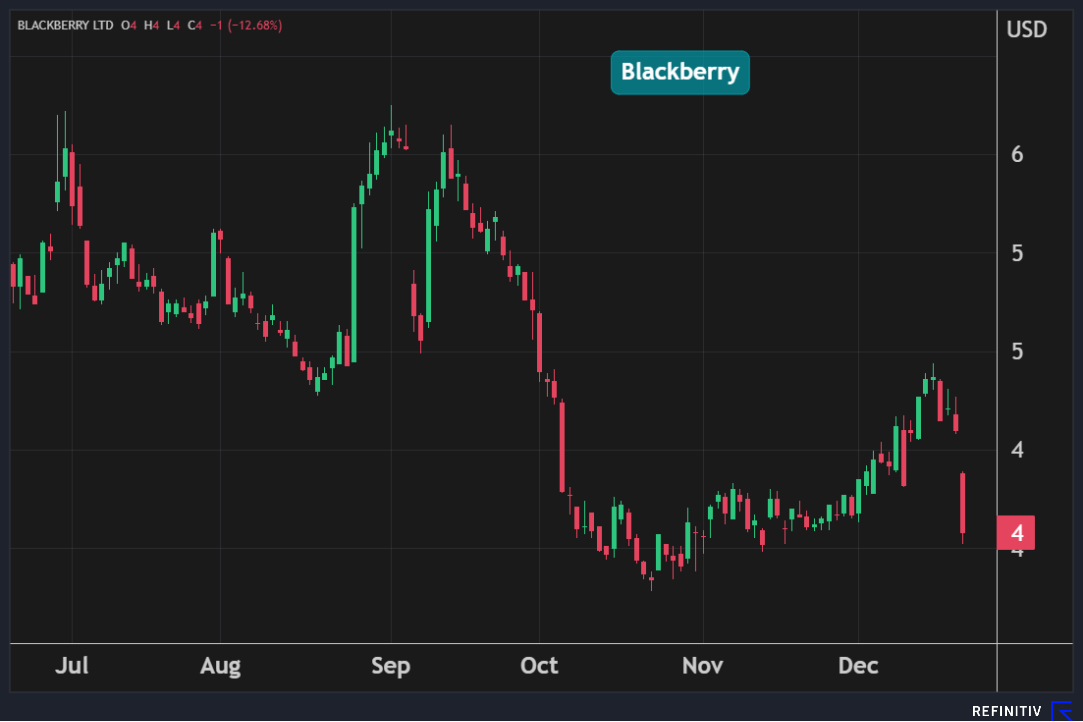The image size is (1083, 722).
Task: Select the Nov label on time axis
Action: click(x=703, y=666)
